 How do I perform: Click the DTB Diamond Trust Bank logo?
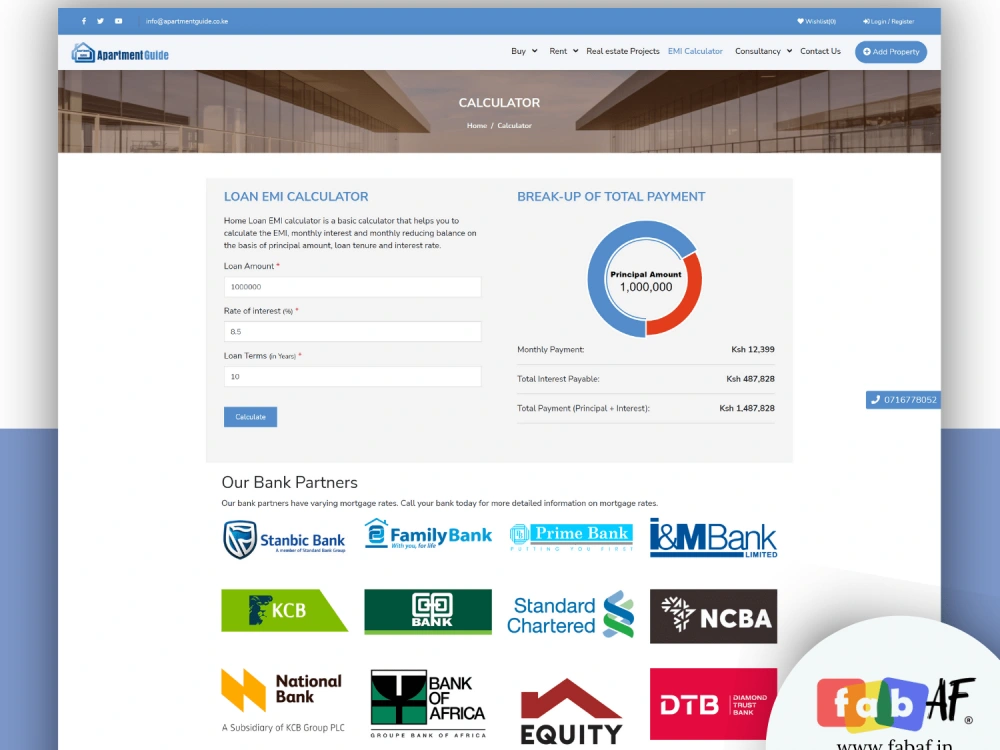click(714, 704)
